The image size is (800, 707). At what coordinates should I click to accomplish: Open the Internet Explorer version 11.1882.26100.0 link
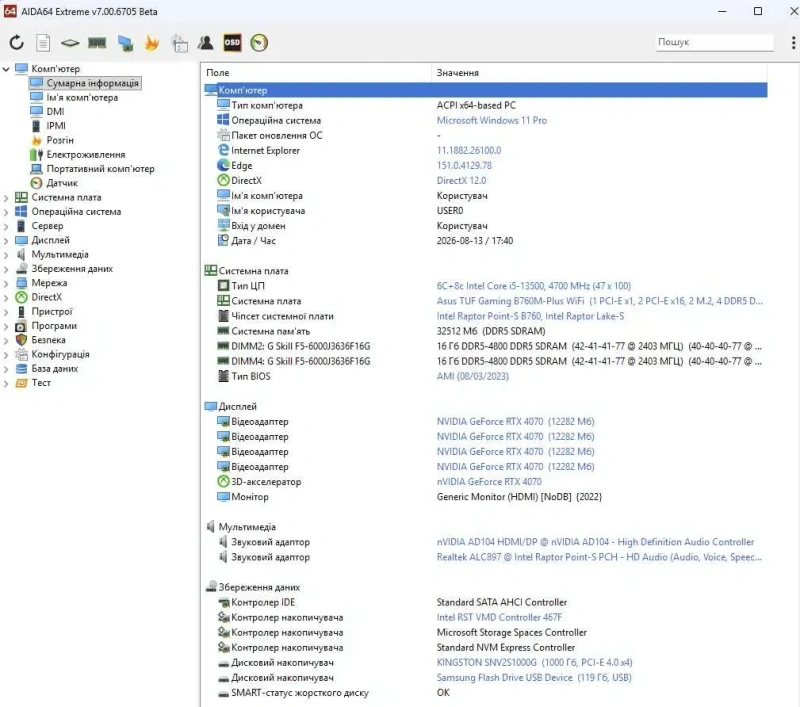[x=469, y=150]
